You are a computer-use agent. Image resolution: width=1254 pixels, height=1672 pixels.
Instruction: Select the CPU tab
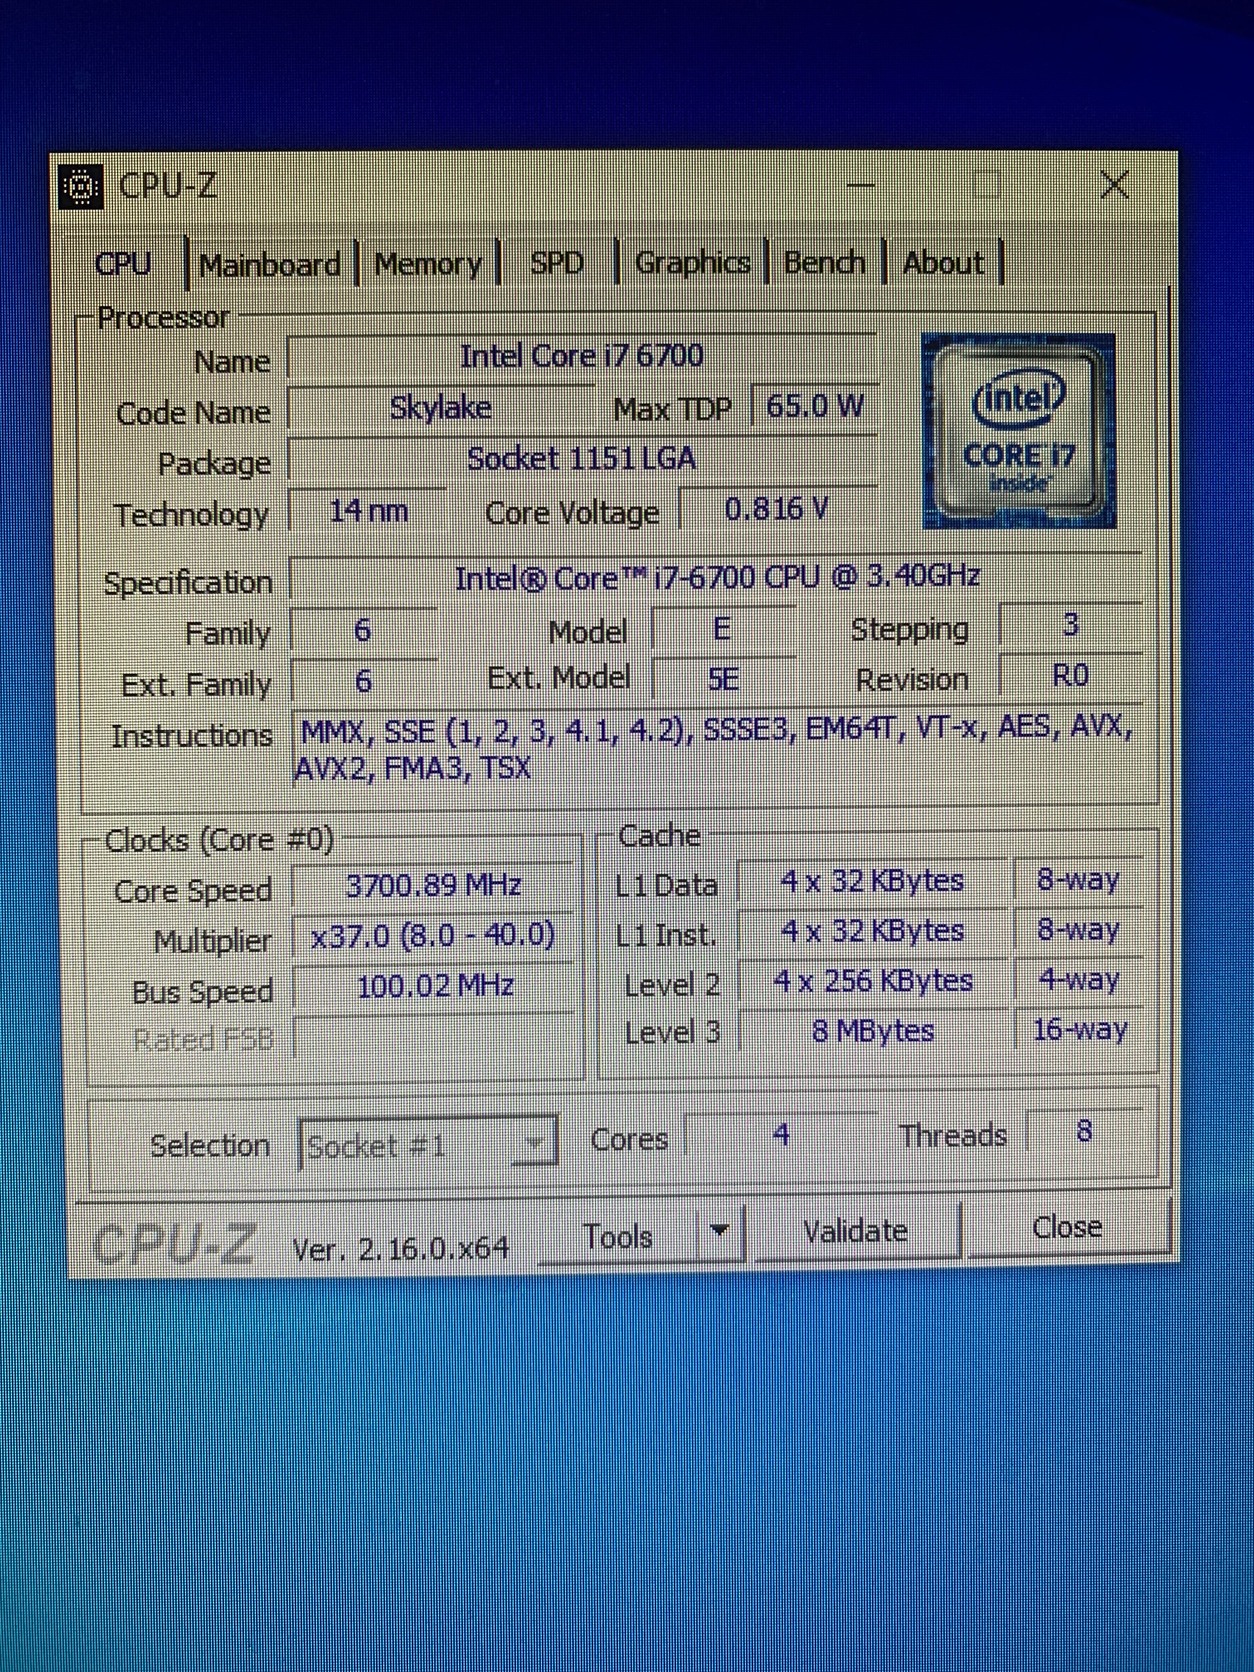124,264
